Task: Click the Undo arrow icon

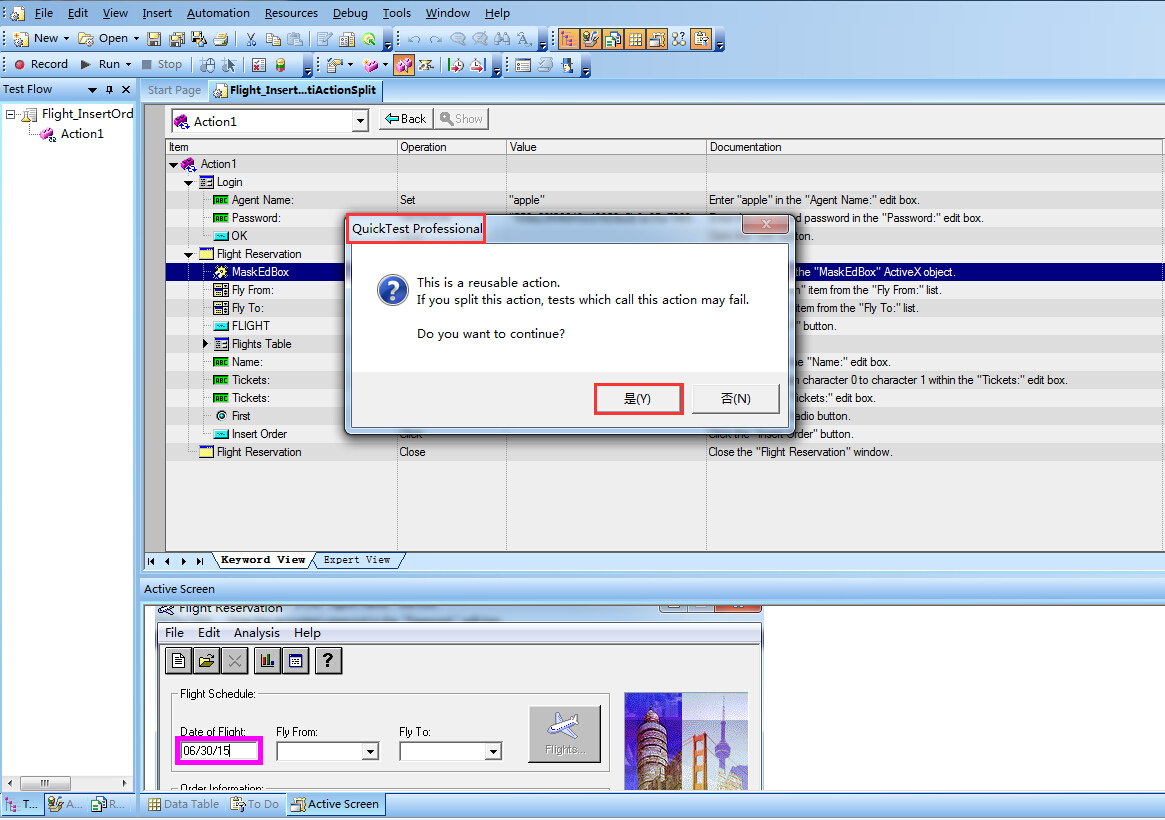Action: 414,39
